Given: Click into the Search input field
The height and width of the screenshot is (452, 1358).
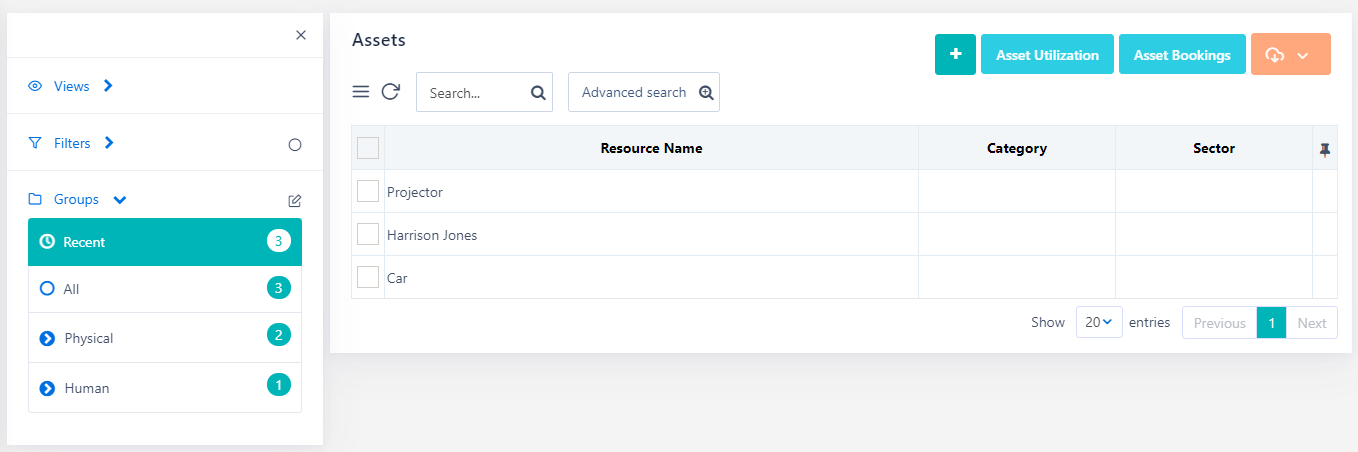Looking at the screenshot, I should coord(470,93).
